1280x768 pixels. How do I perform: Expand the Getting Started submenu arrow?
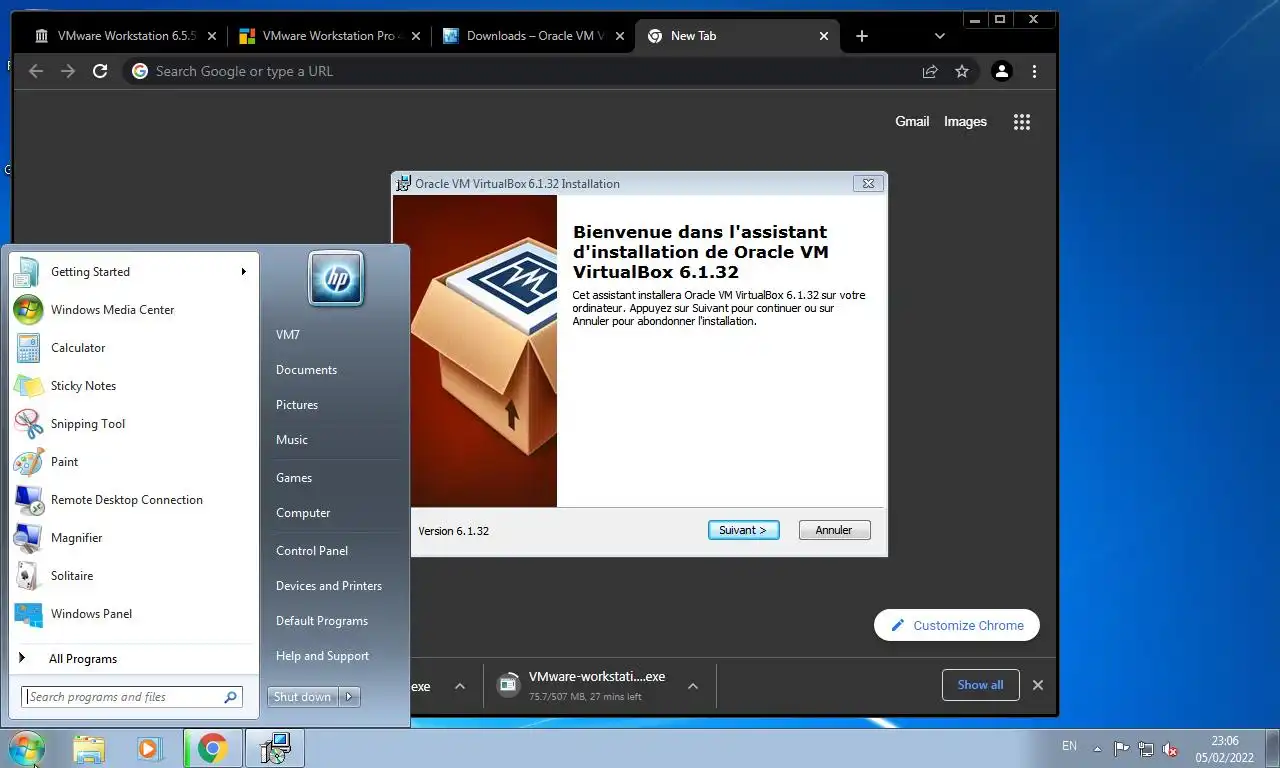pyautogui.click(x=243, y=272)
